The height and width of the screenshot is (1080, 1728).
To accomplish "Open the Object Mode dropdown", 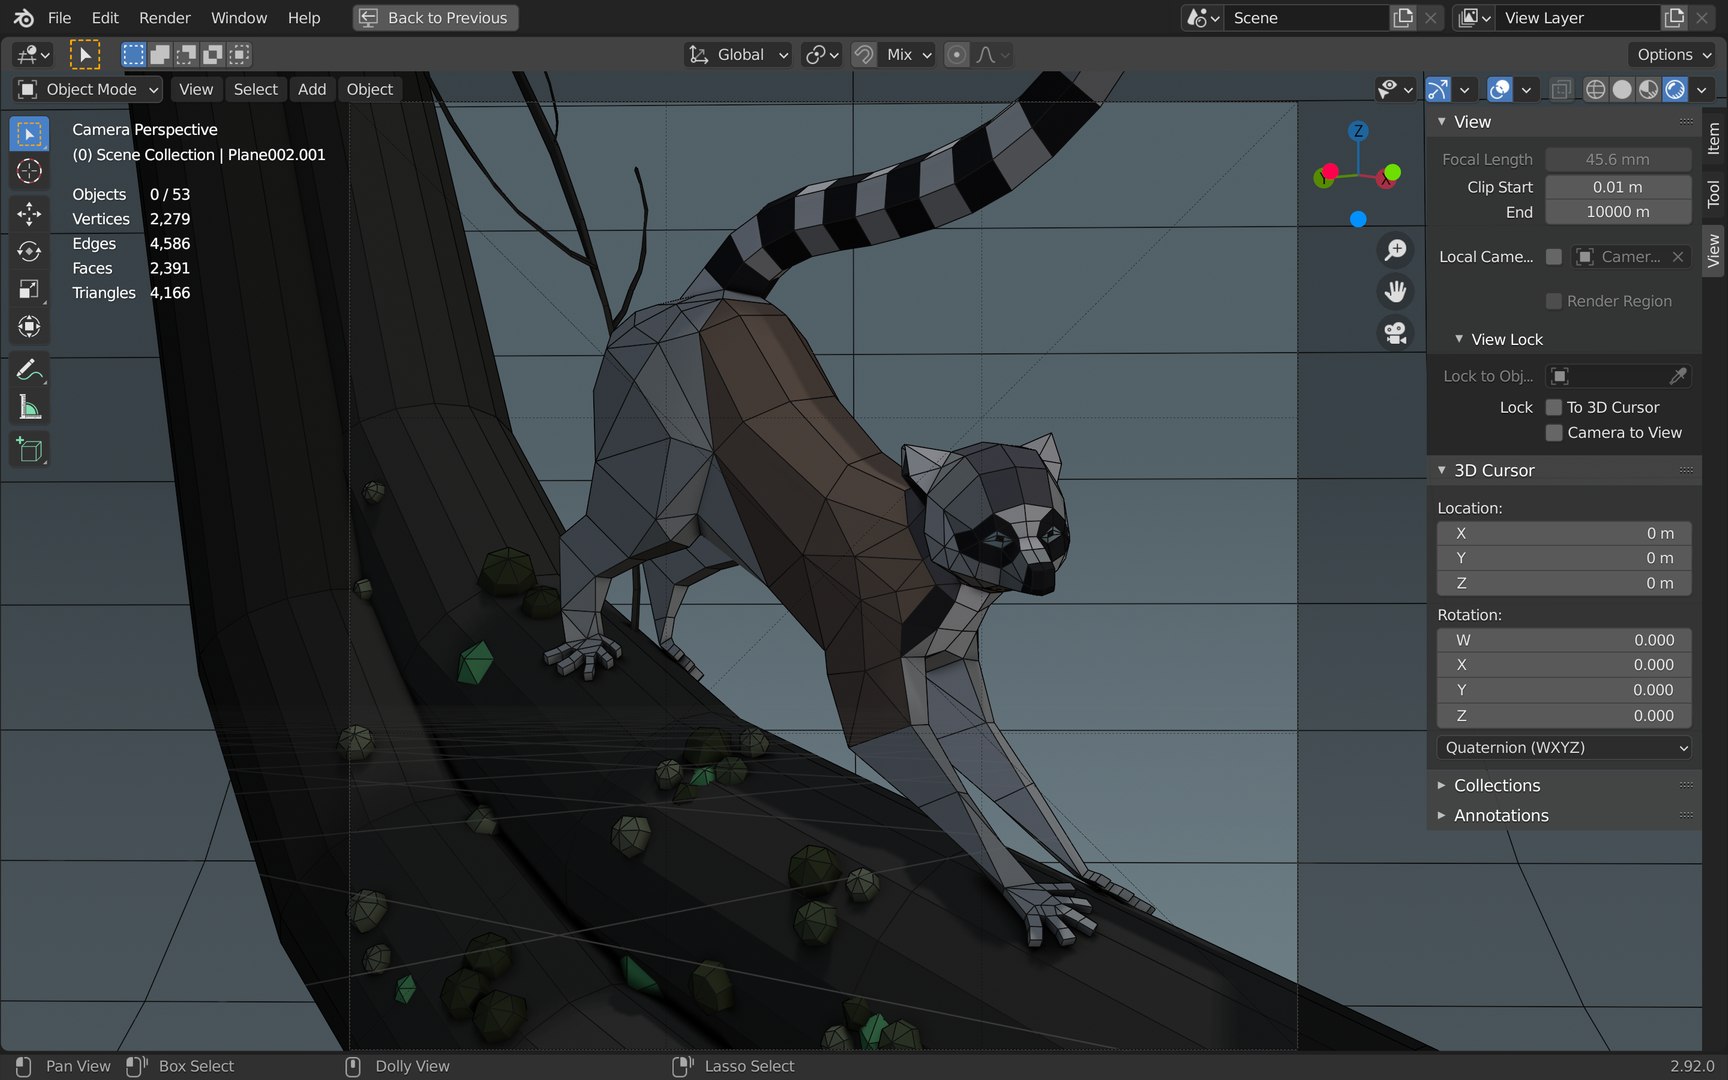I will 88,89.
